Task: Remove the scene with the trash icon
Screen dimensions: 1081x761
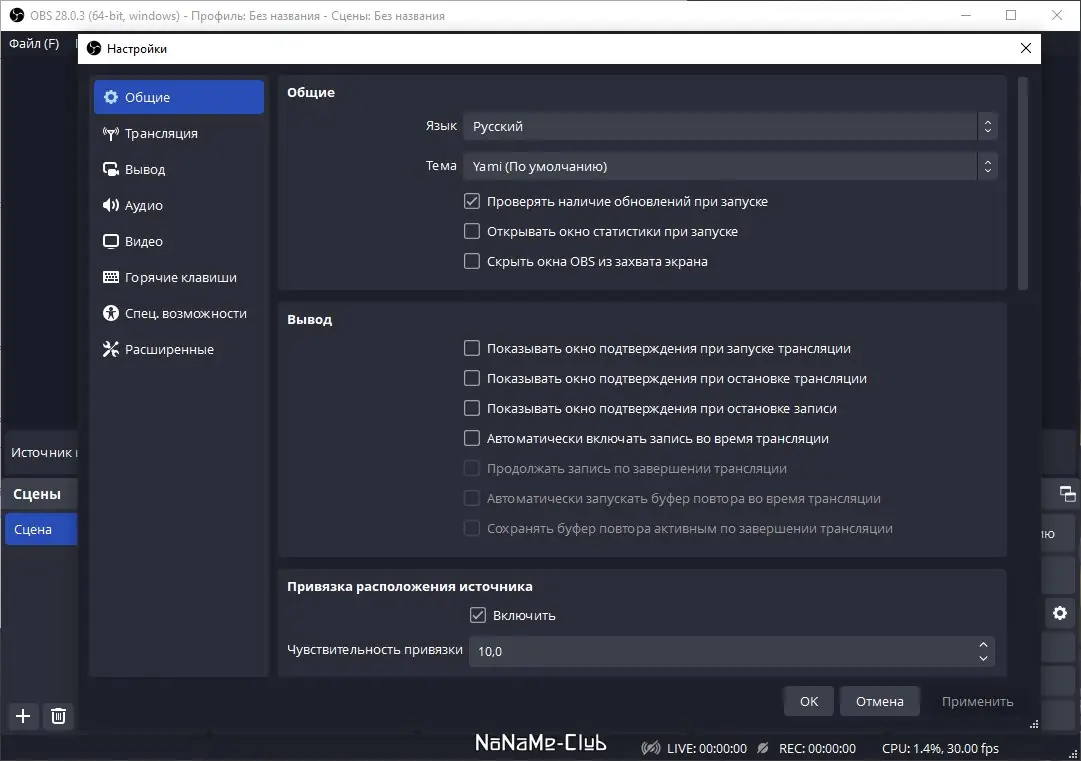Action: point(59,716)
